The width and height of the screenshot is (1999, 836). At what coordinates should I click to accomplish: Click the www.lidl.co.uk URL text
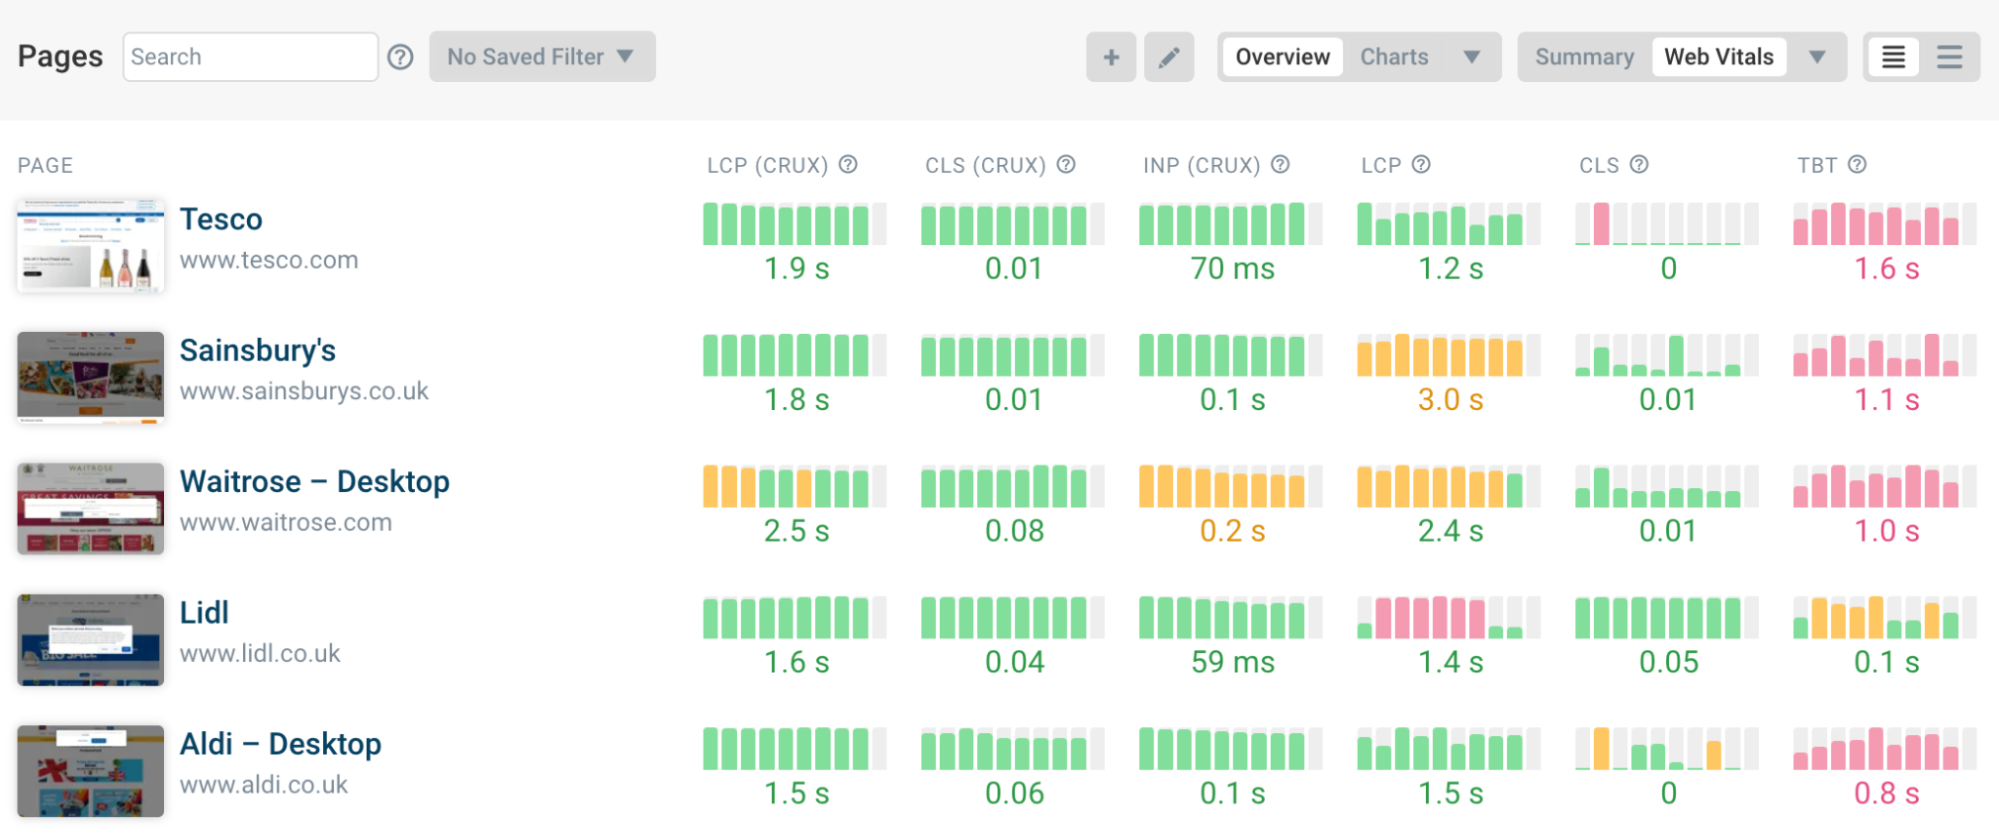(x=260, y=653)
